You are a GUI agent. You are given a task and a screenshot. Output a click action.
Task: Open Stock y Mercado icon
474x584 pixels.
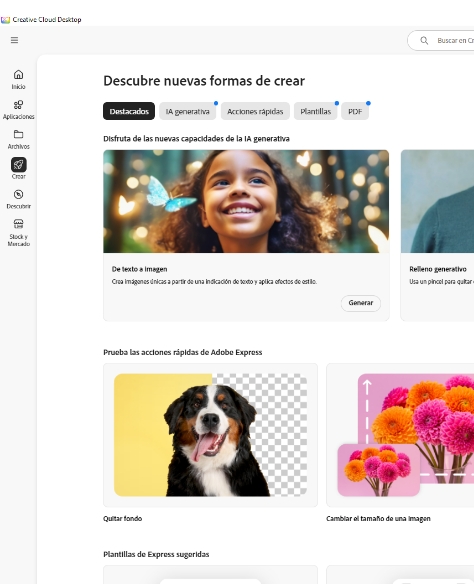[18, 224]
